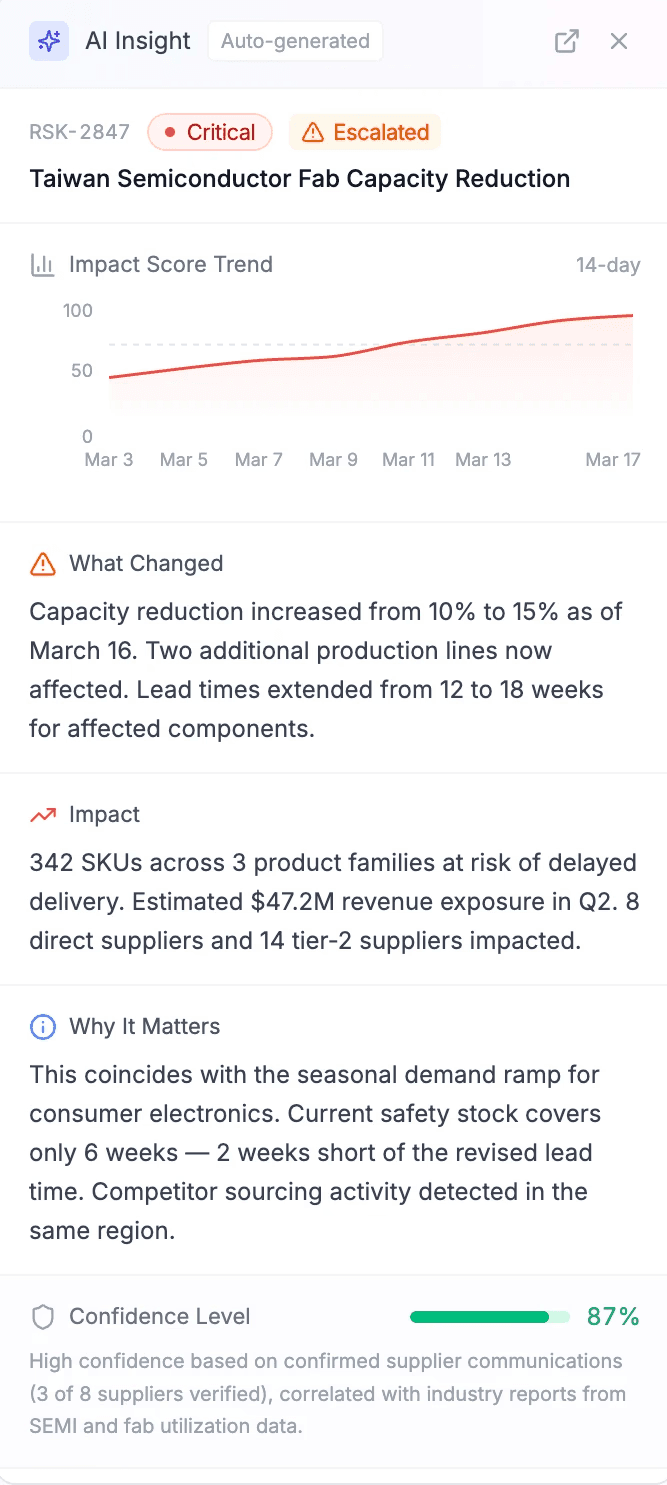Click the Confidence Level shield icon
667x1485 pixels.
pyautogui.click(x=43, y=1317)
